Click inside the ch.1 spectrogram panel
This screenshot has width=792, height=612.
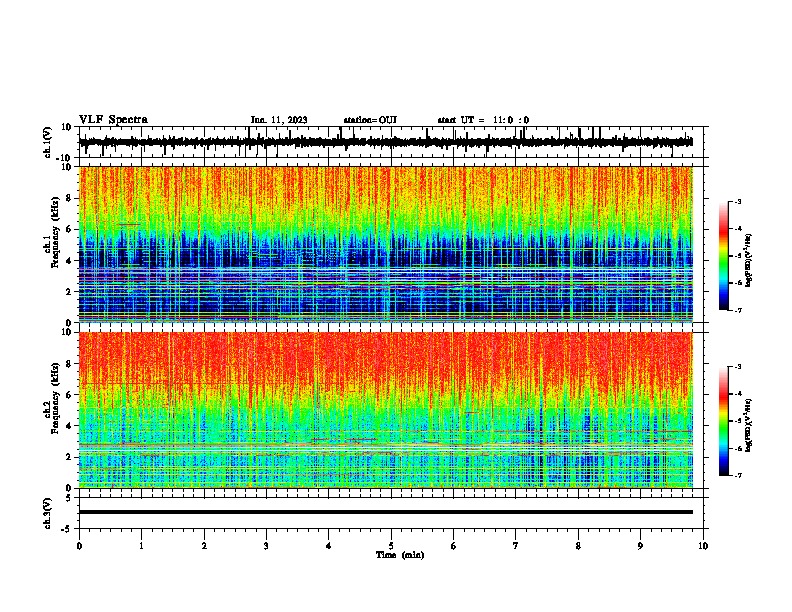[386, 244]
